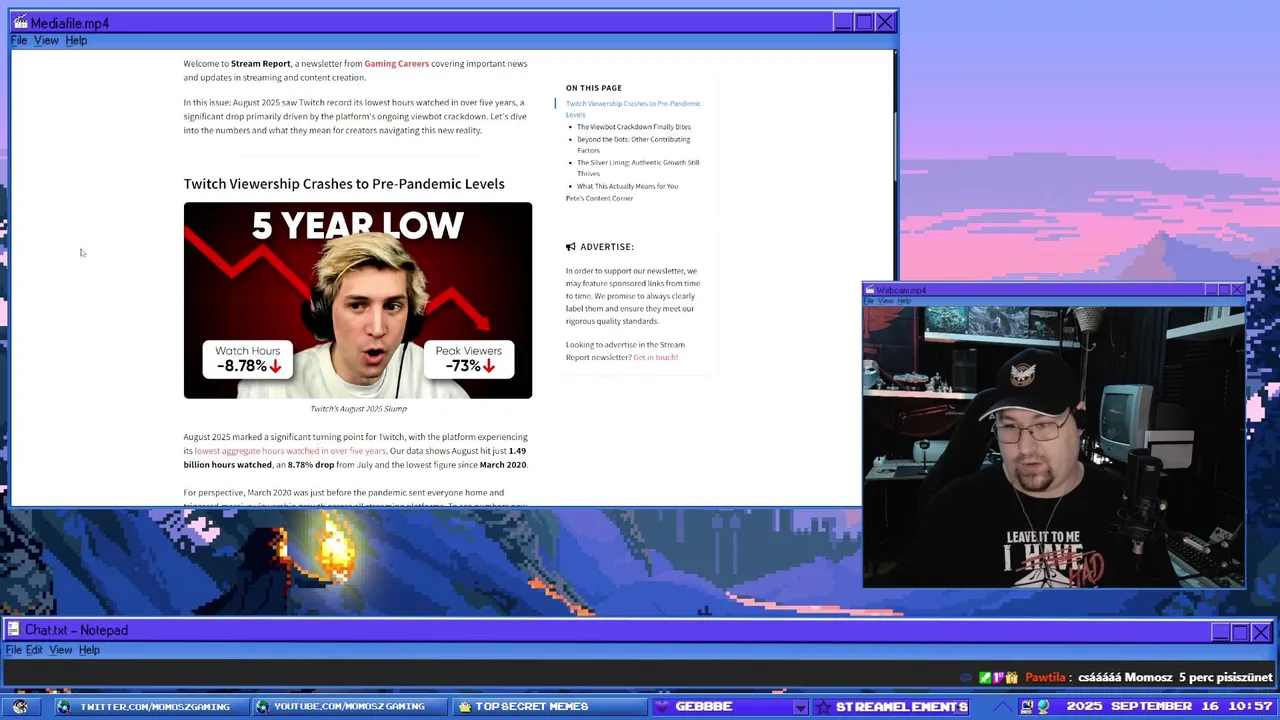Click the Pawtila username in chat

pos(1045,678)
